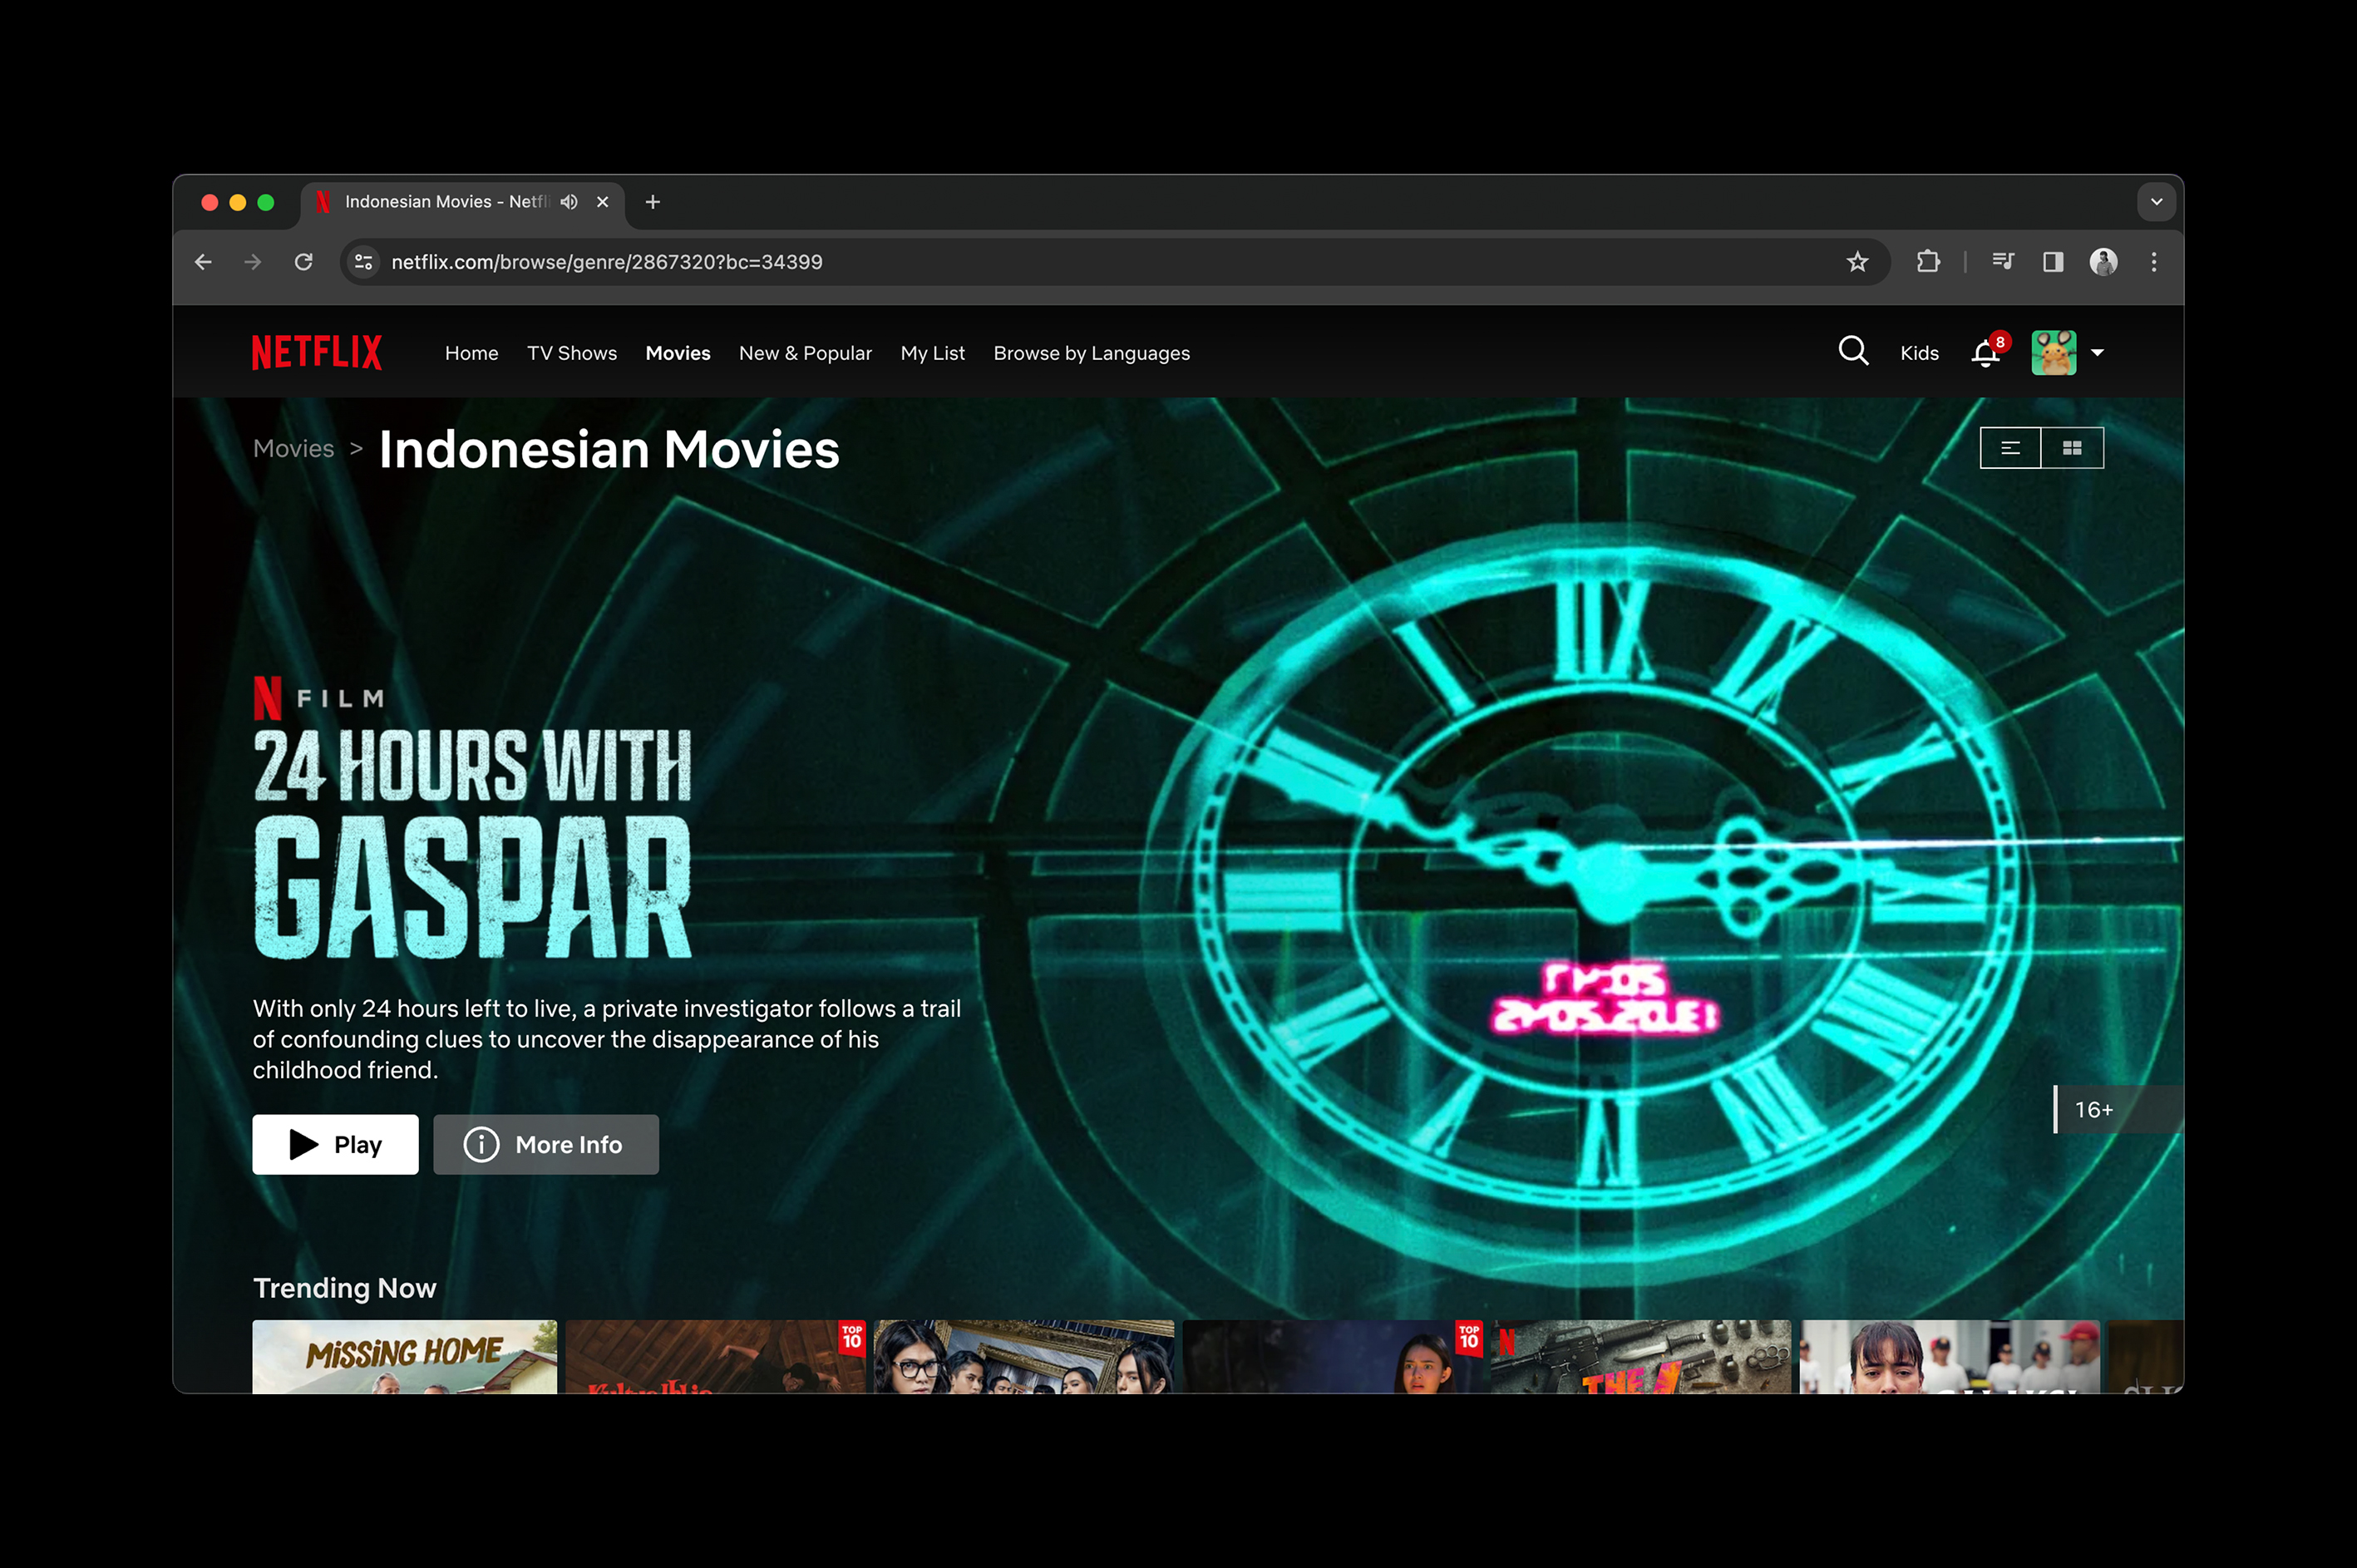Screen dimensions: 2357x1568
Task: Open the notifications bell
Action: click(x=1986, y=353)
